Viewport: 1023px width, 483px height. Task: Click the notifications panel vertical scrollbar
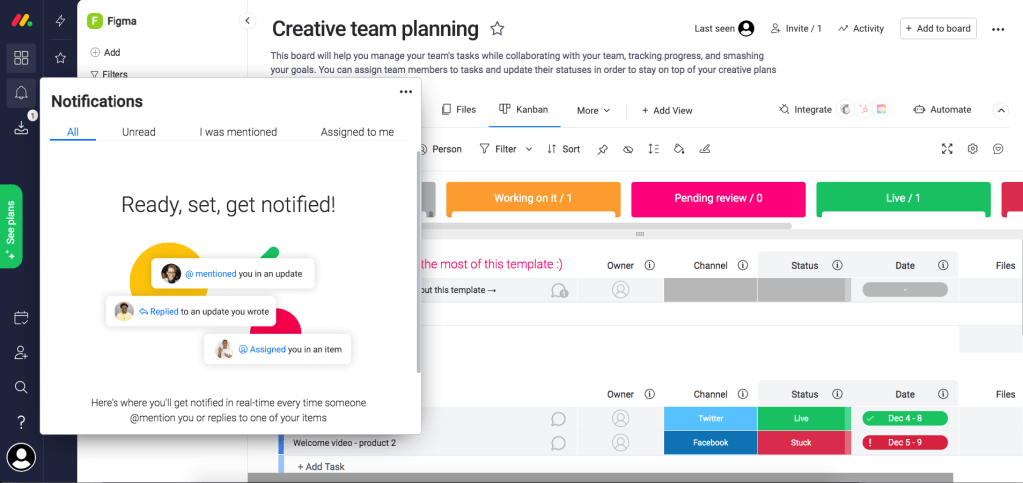point(418,261)
